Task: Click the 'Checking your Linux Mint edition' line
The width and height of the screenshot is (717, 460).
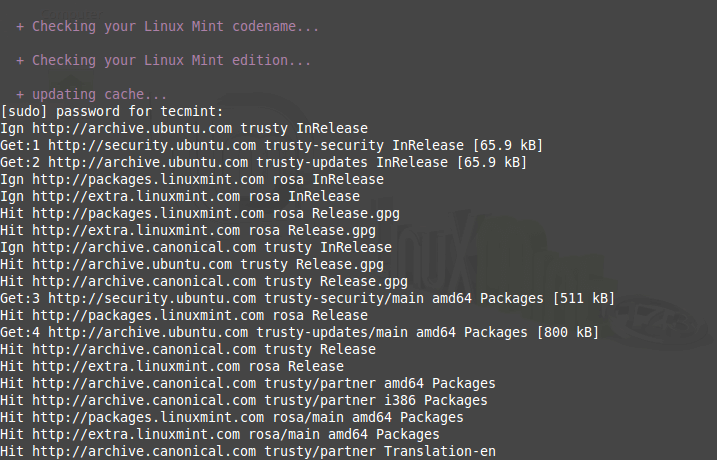Action: pyautogui.click(x=171, y=60)
